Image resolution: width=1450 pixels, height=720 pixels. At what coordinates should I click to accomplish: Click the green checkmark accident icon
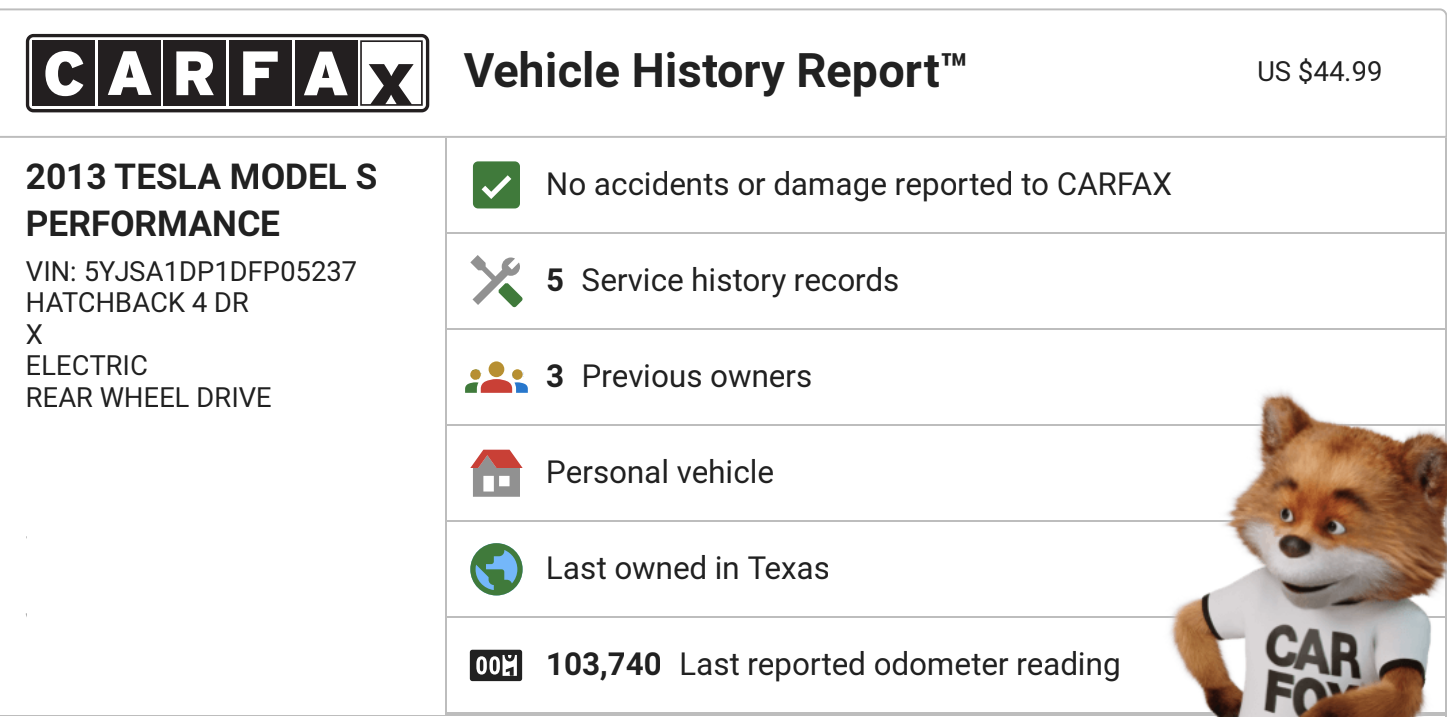pyautogui.click(x=496, y=185)
